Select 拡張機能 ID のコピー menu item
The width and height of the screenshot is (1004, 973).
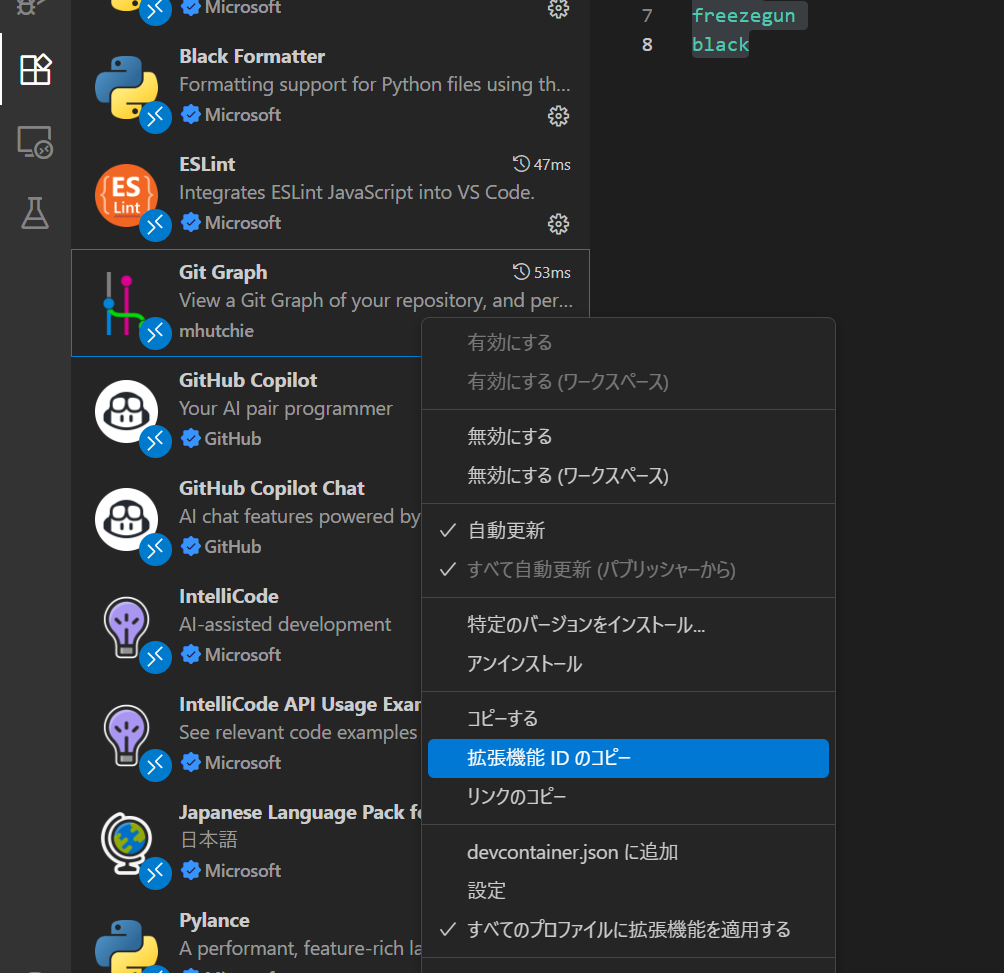pos(628,759)
